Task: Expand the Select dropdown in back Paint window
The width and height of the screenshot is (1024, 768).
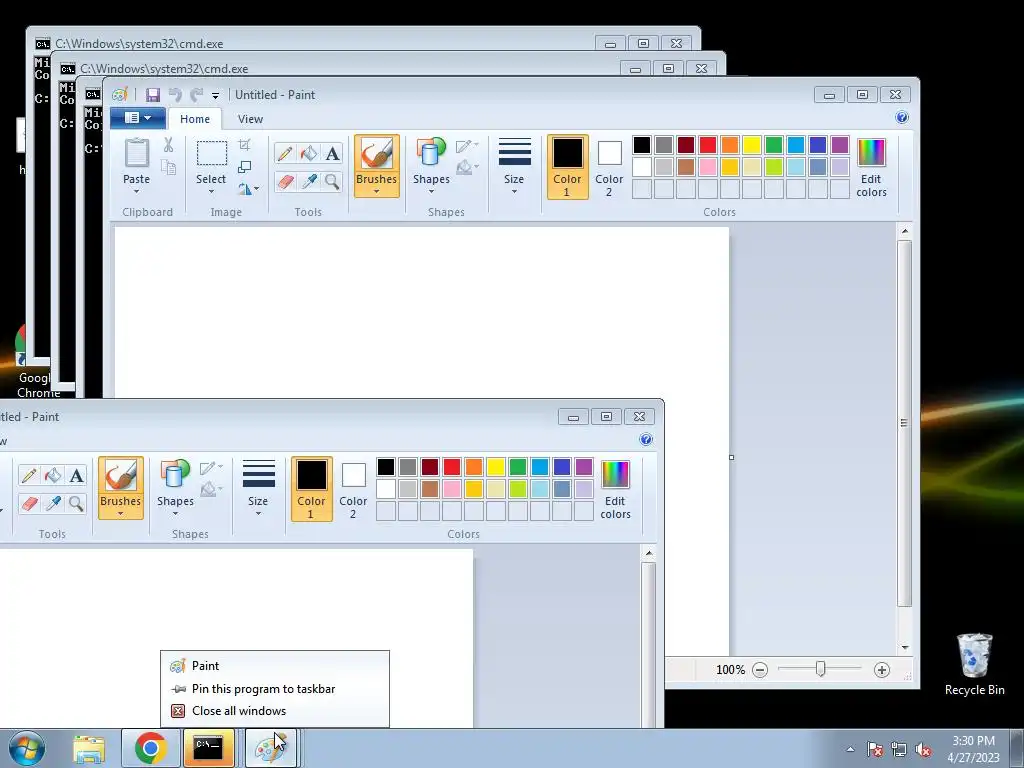Action: (211, 185)
